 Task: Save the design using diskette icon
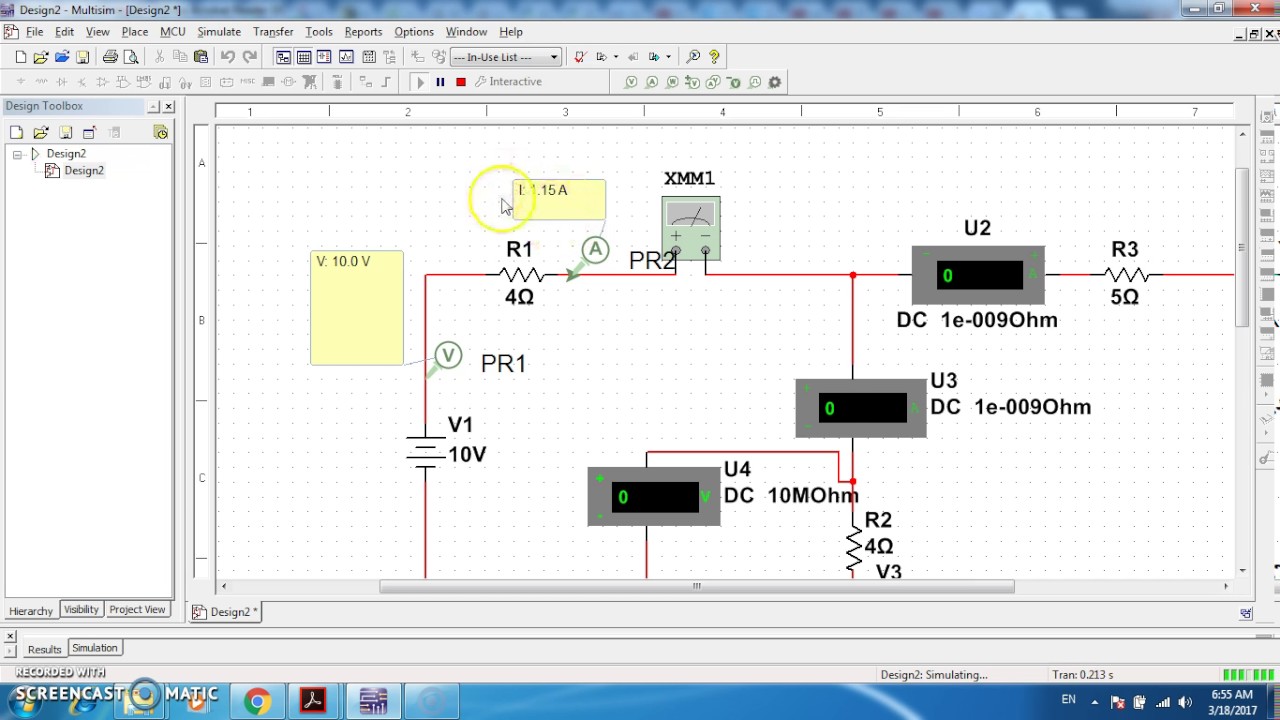click(x=83, y=57)
